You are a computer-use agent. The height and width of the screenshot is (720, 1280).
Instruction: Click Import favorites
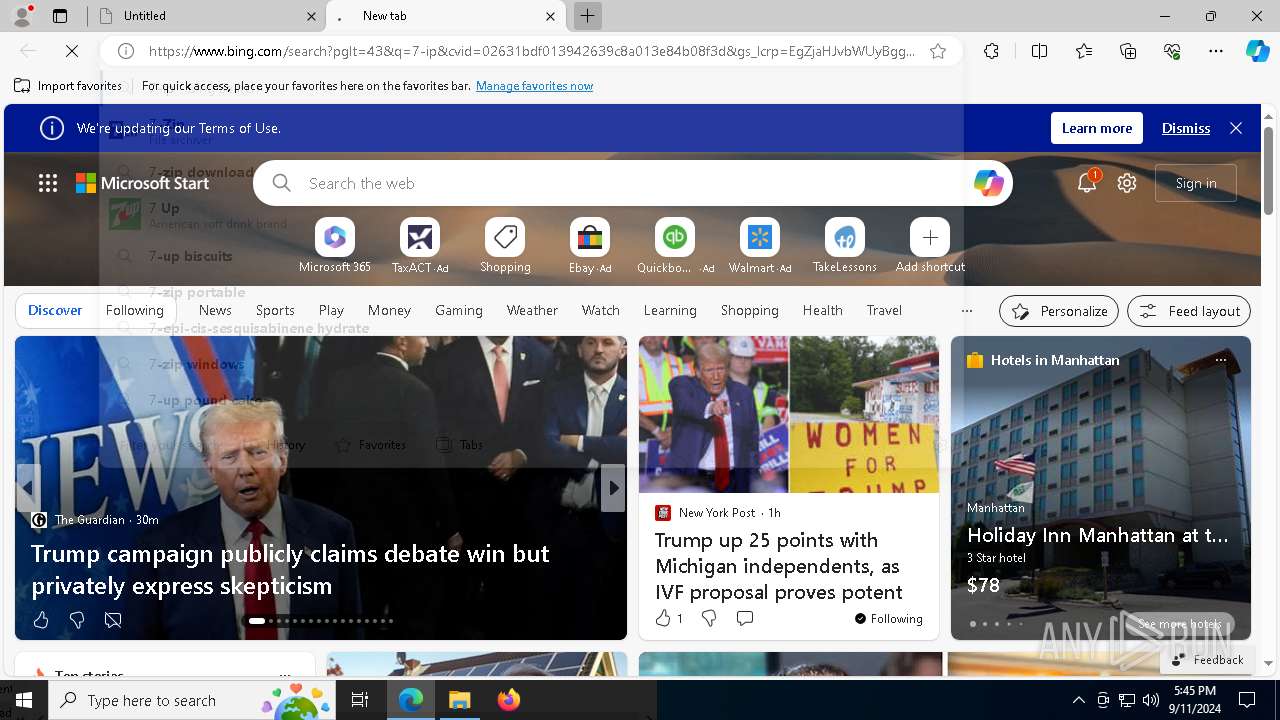pyautogui.click(x=68, y=86)
